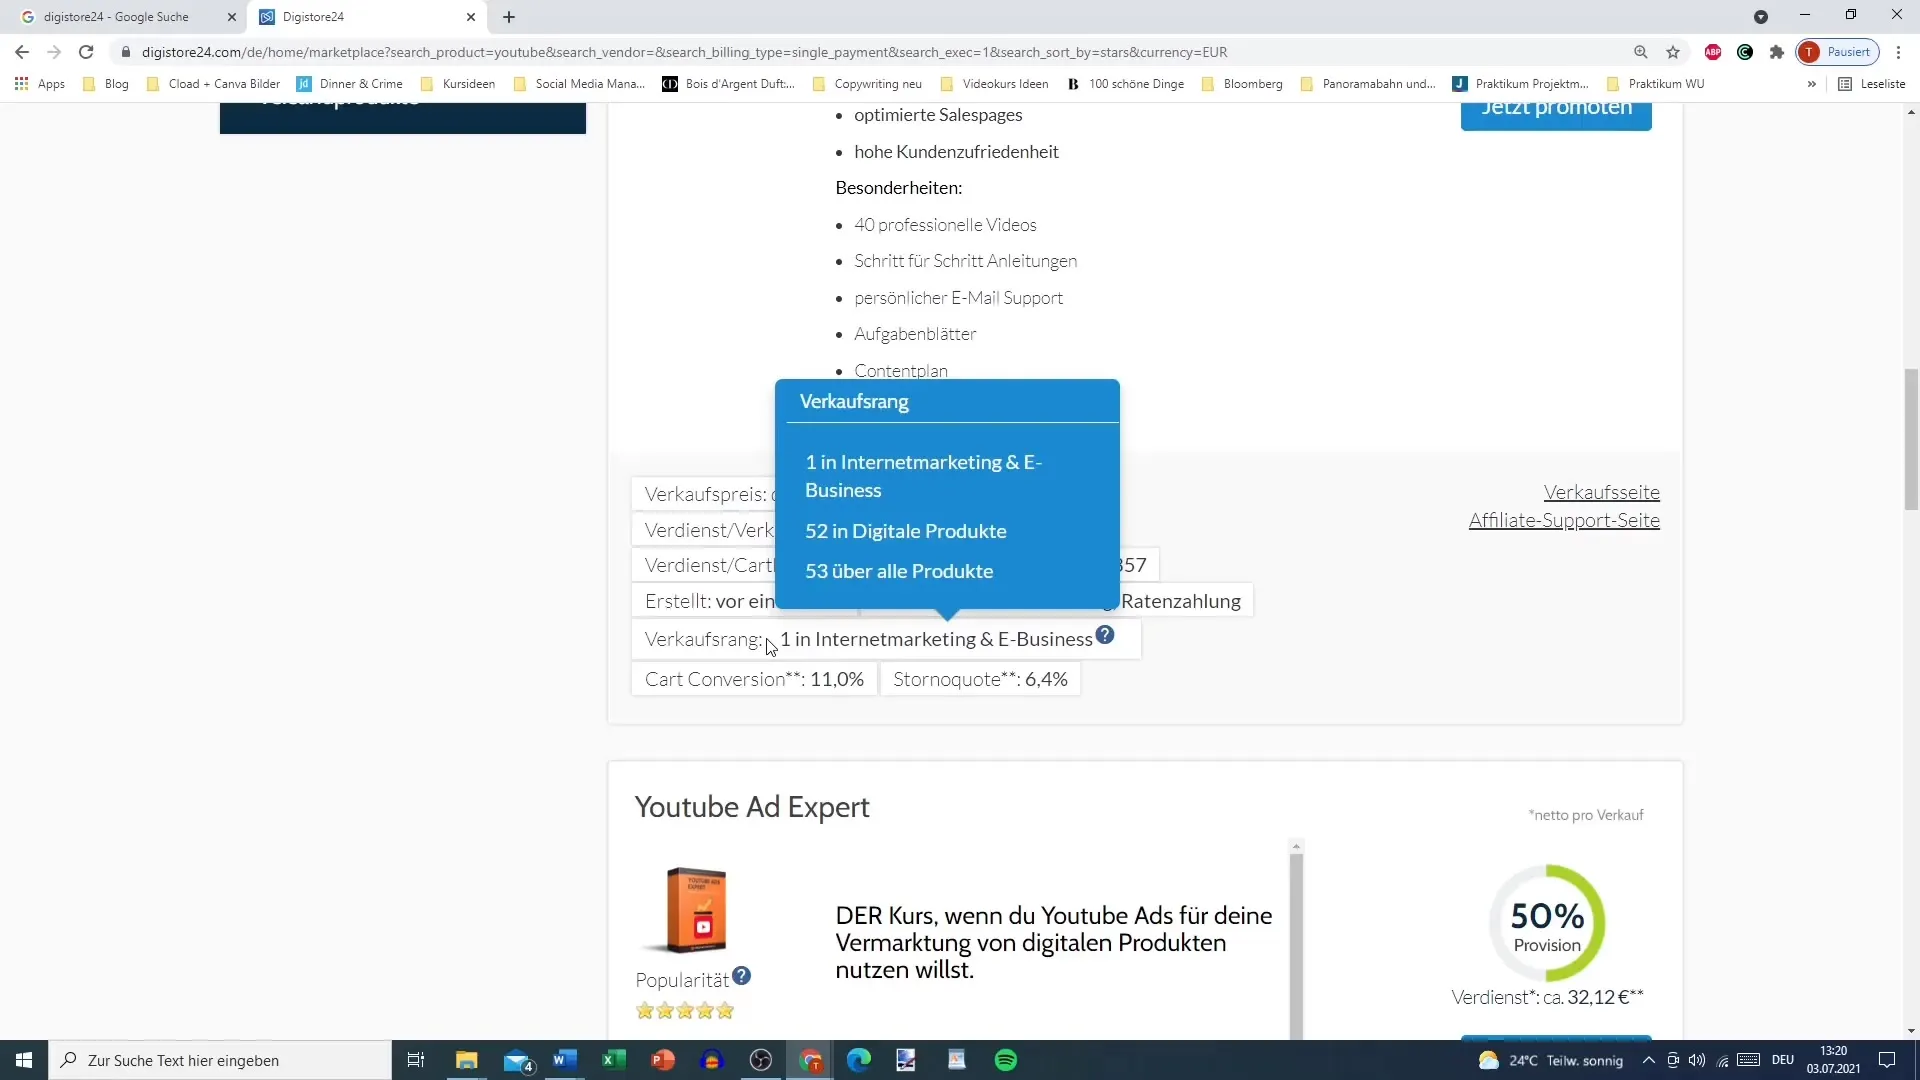Click the tab search dropdown arrow
Screen dimensions: 1920x1080
tap(1761, 17)
